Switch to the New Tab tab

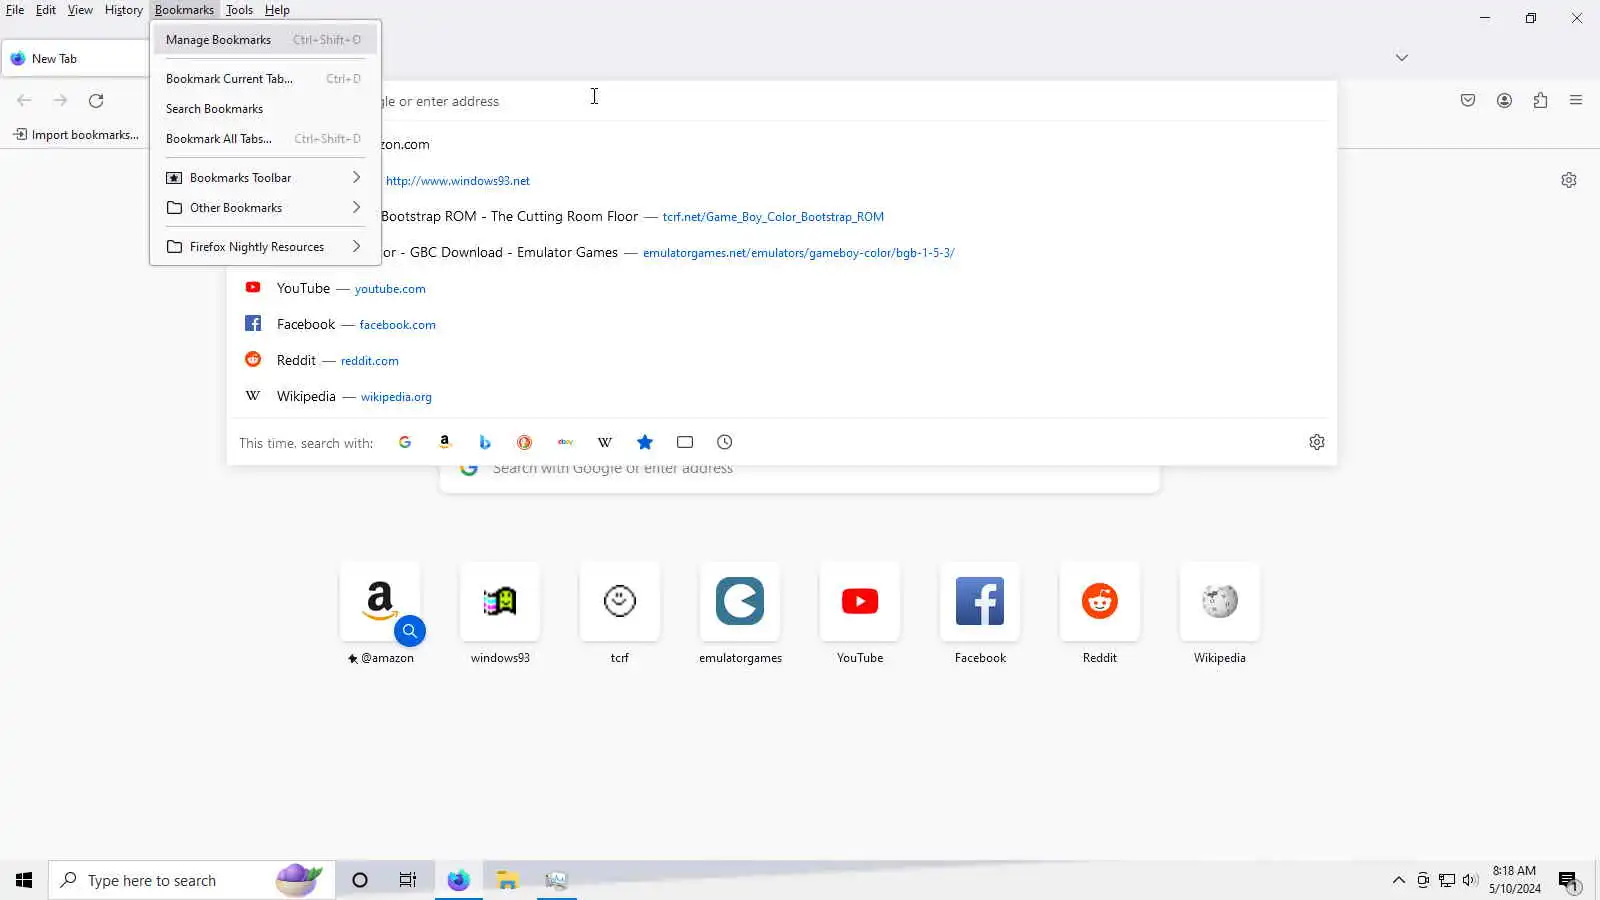76,58
